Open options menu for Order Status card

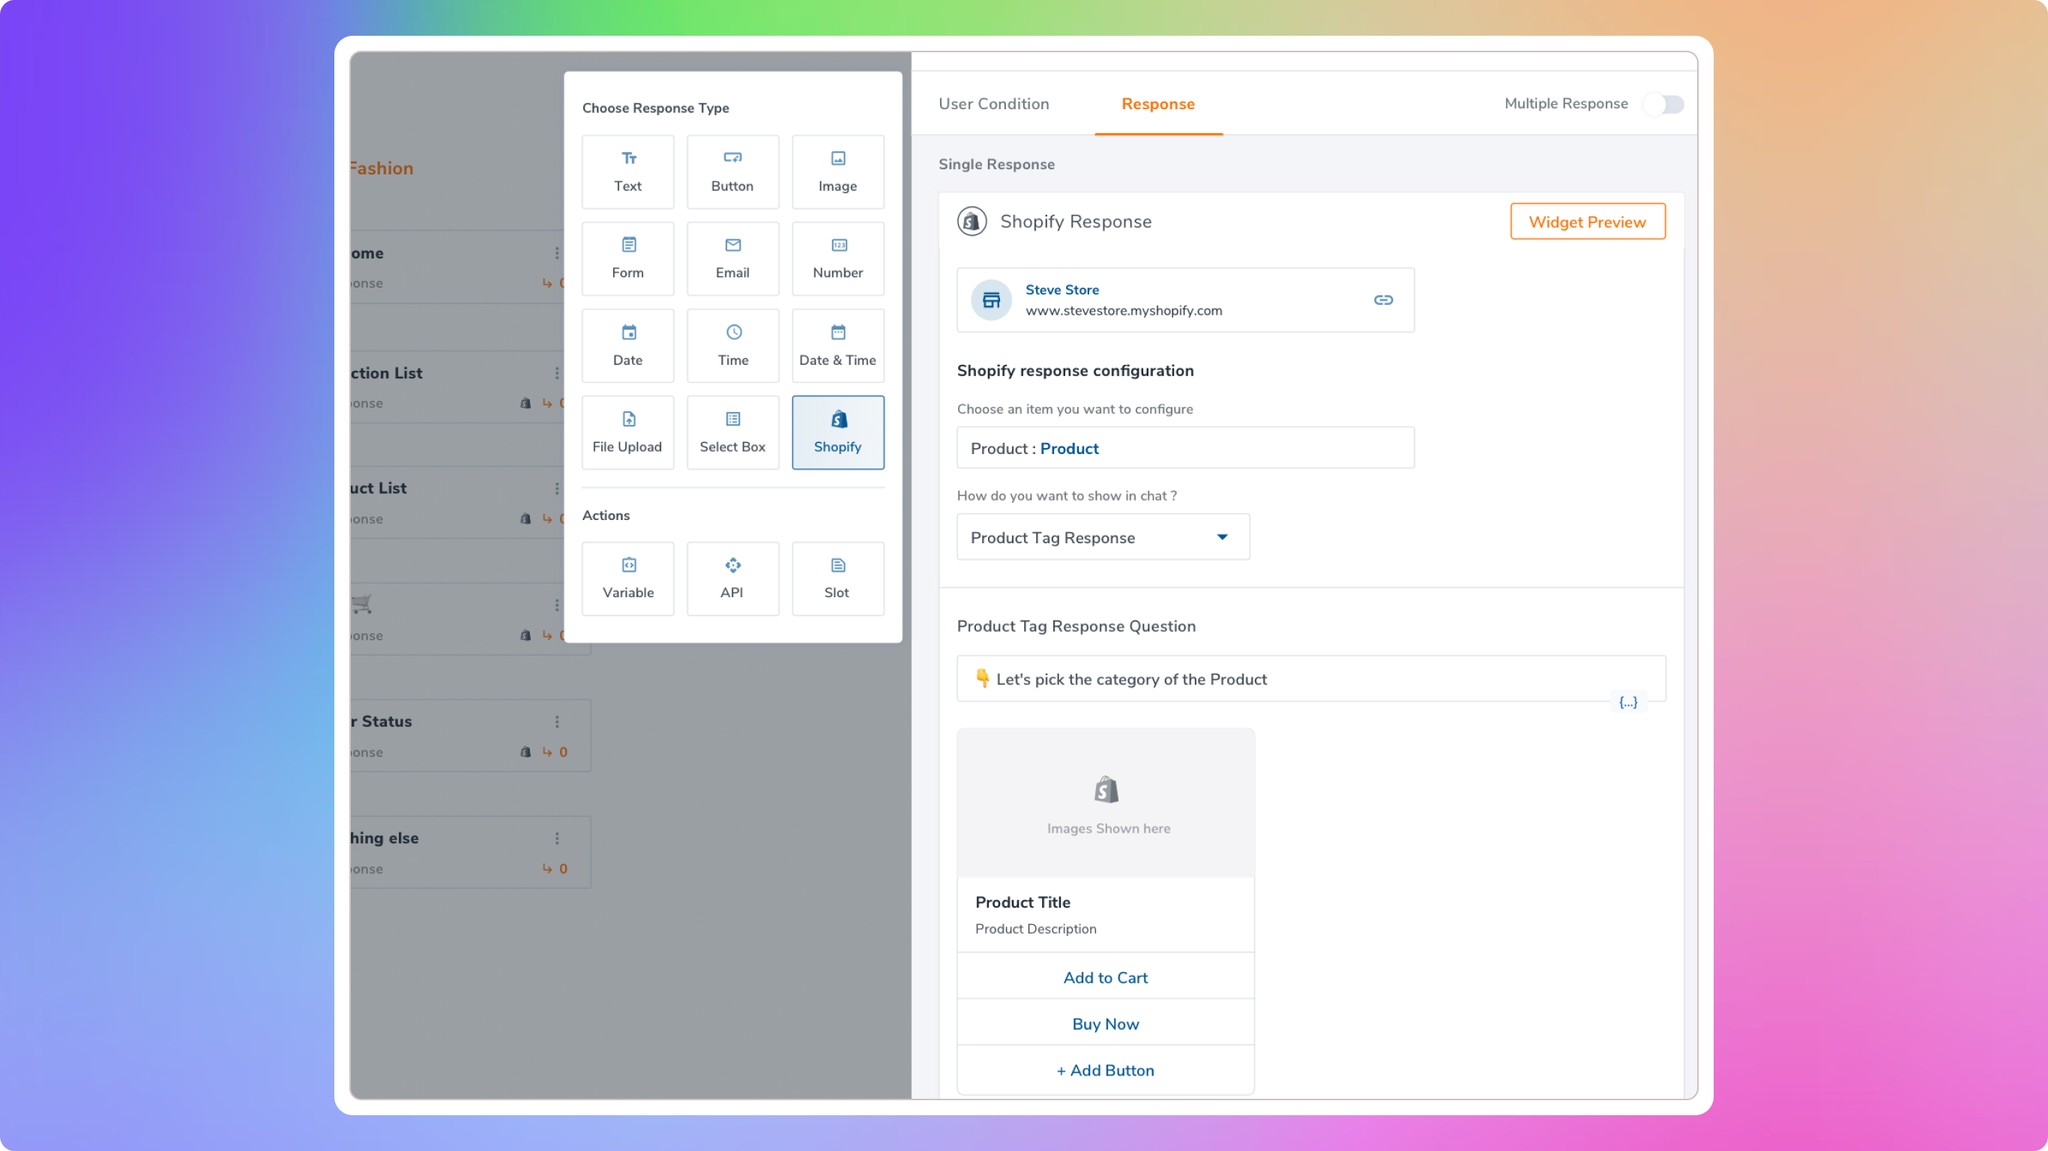pos(557,721)
